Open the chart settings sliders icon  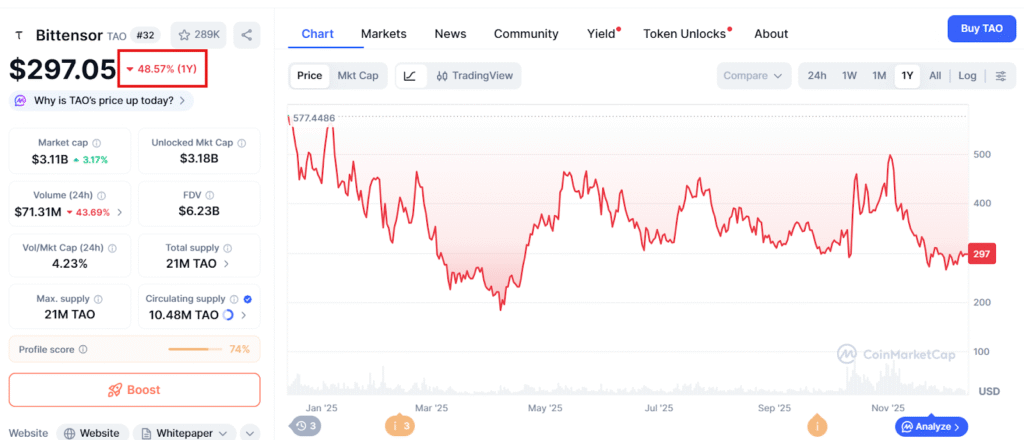coord(1000,76)
